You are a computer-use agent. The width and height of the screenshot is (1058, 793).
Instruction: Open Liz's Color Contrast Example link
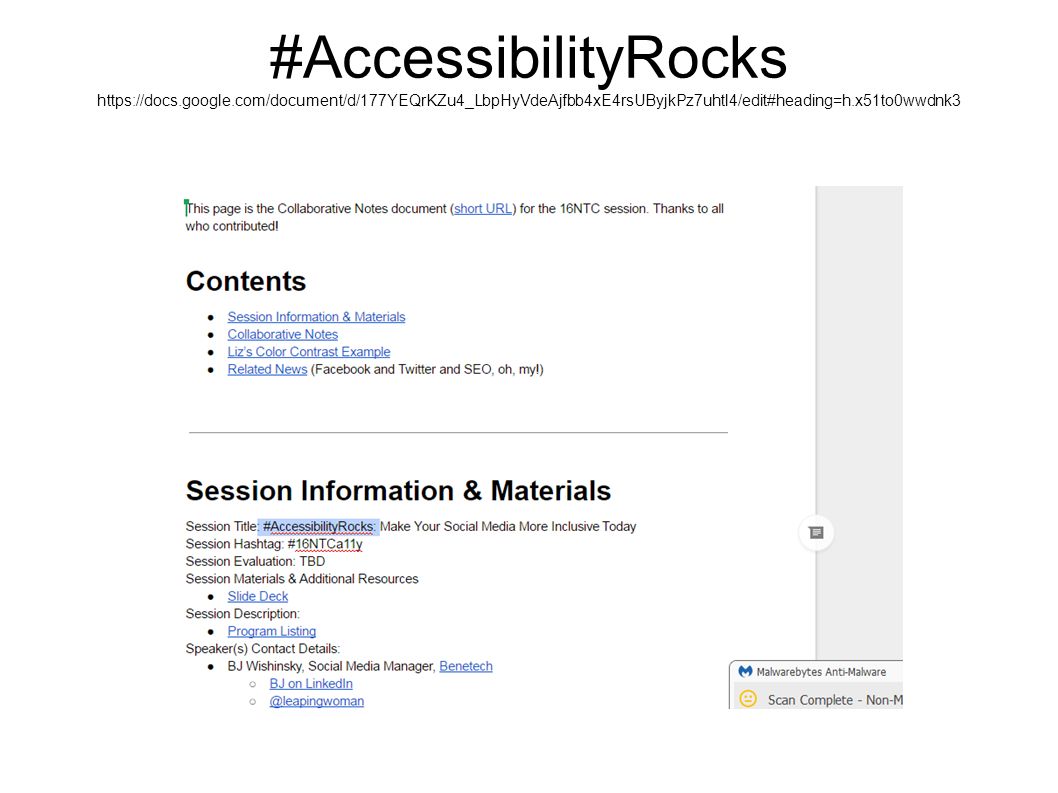coord(308,352)
